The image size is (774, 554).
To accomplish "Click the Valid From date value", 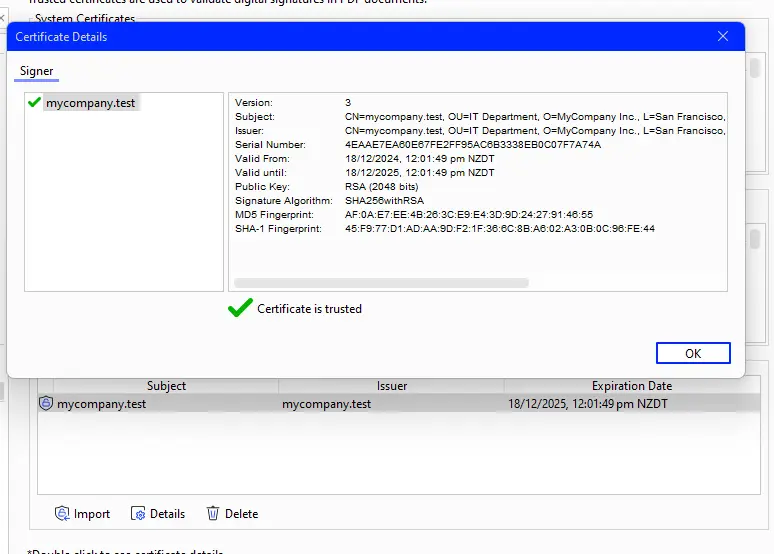I will [x=420, y=158].
